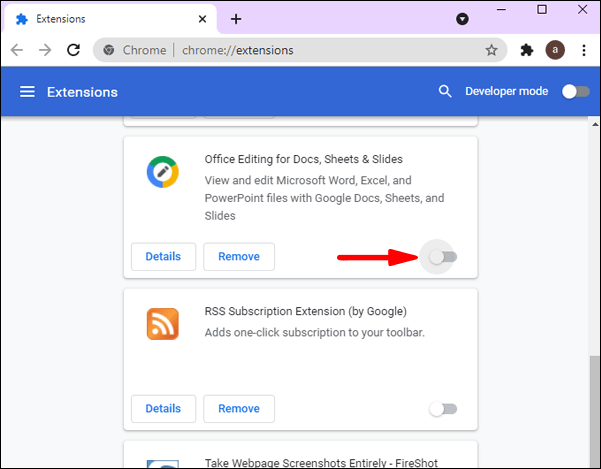
Task: Click the orange RSS feed icon
Action: [x=163, y=324]
